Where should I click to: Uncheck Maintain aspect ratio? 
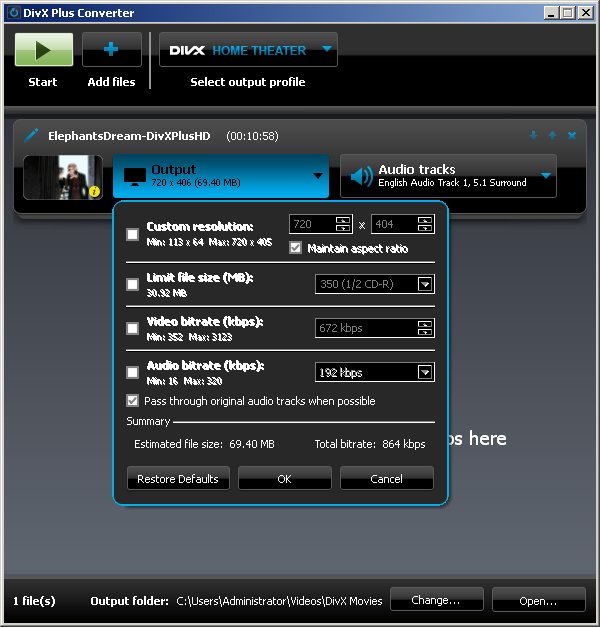[x=296, y=248]
